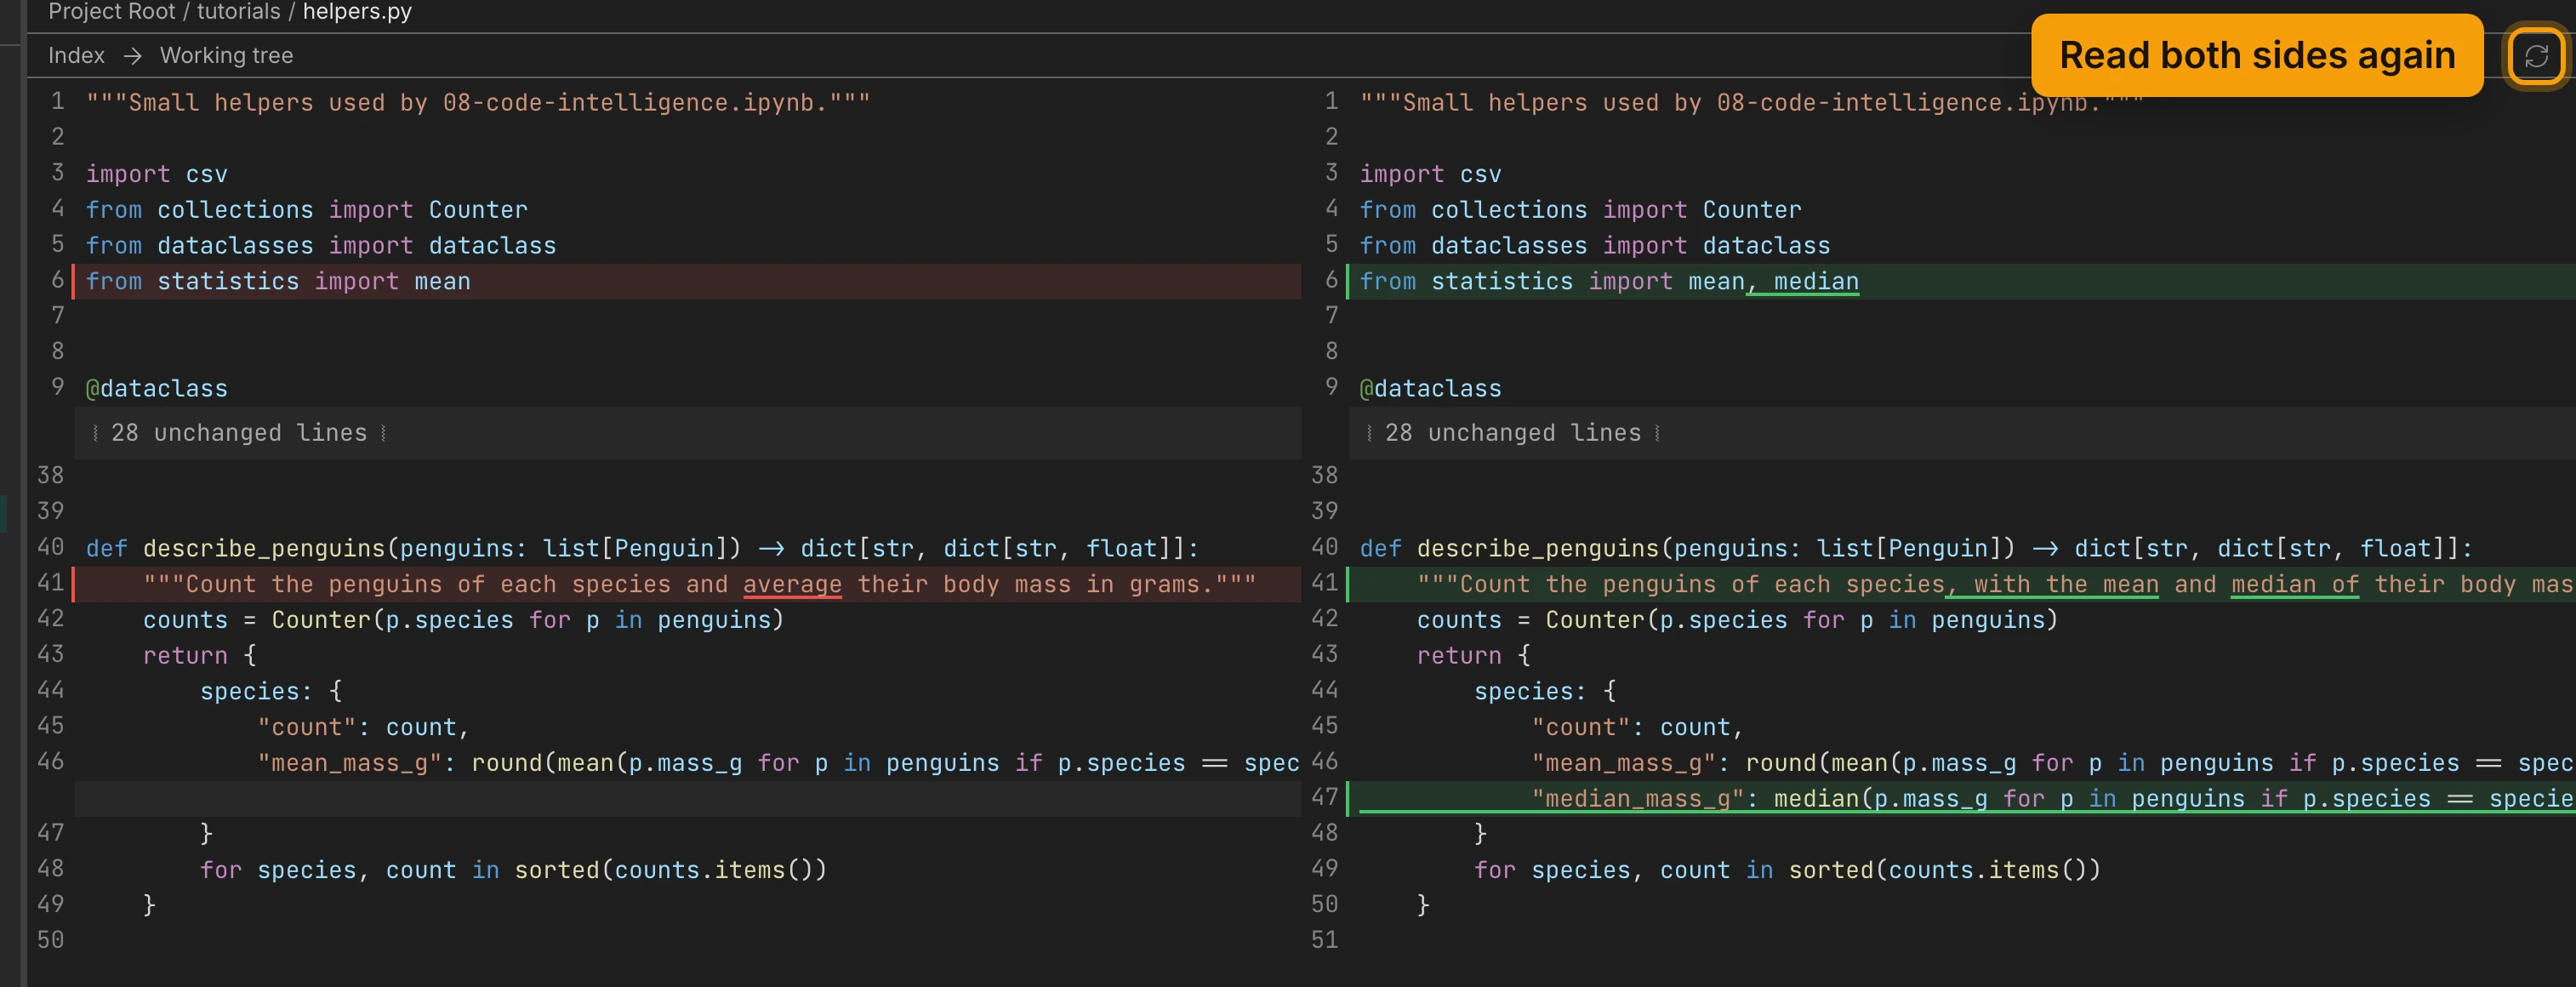Click 'import csv' in the left pane
This screenshot has height=987, width=2576.
pos(157,174)
